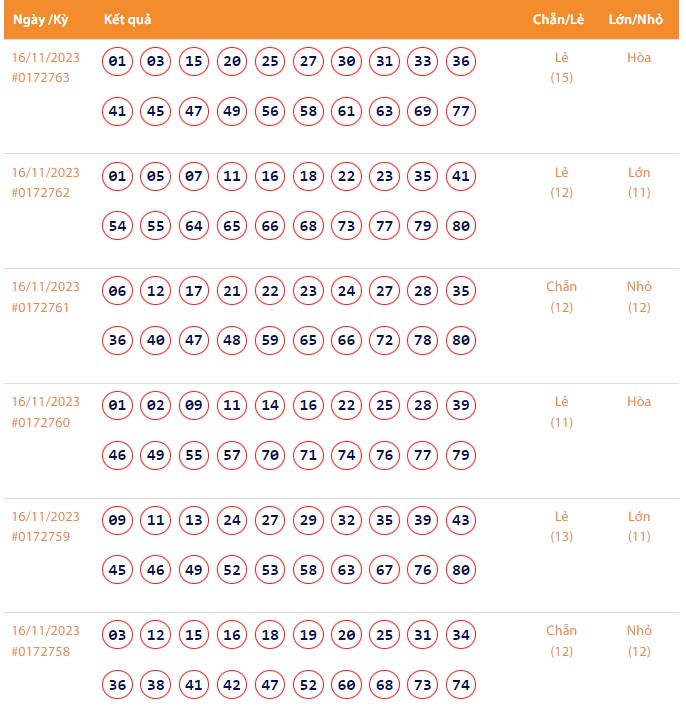
Task: Select ball 54 in draw #0172762
Action: click(118, 226)
